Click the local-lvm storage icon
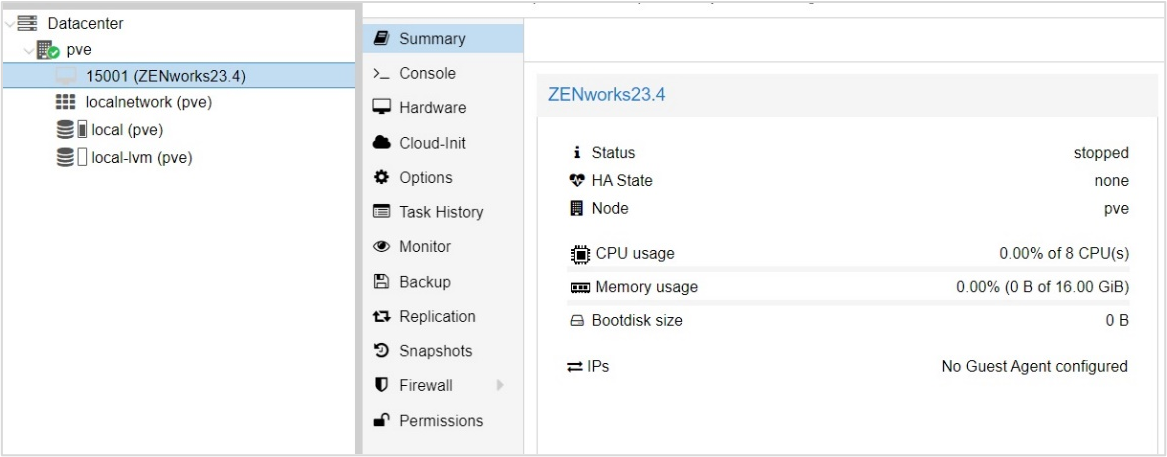Image resolution: width=1167 pixels, height=457 pixels. pos(70,158)
